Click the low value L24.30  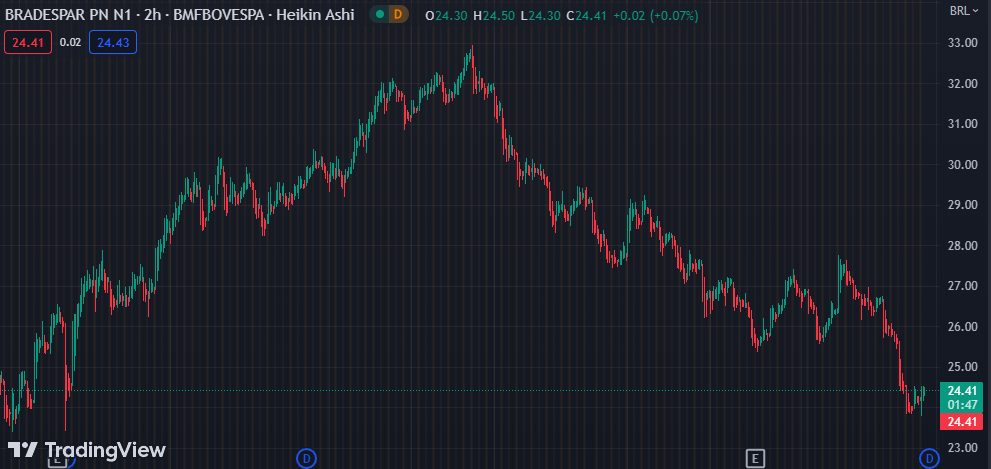point(540,15)
